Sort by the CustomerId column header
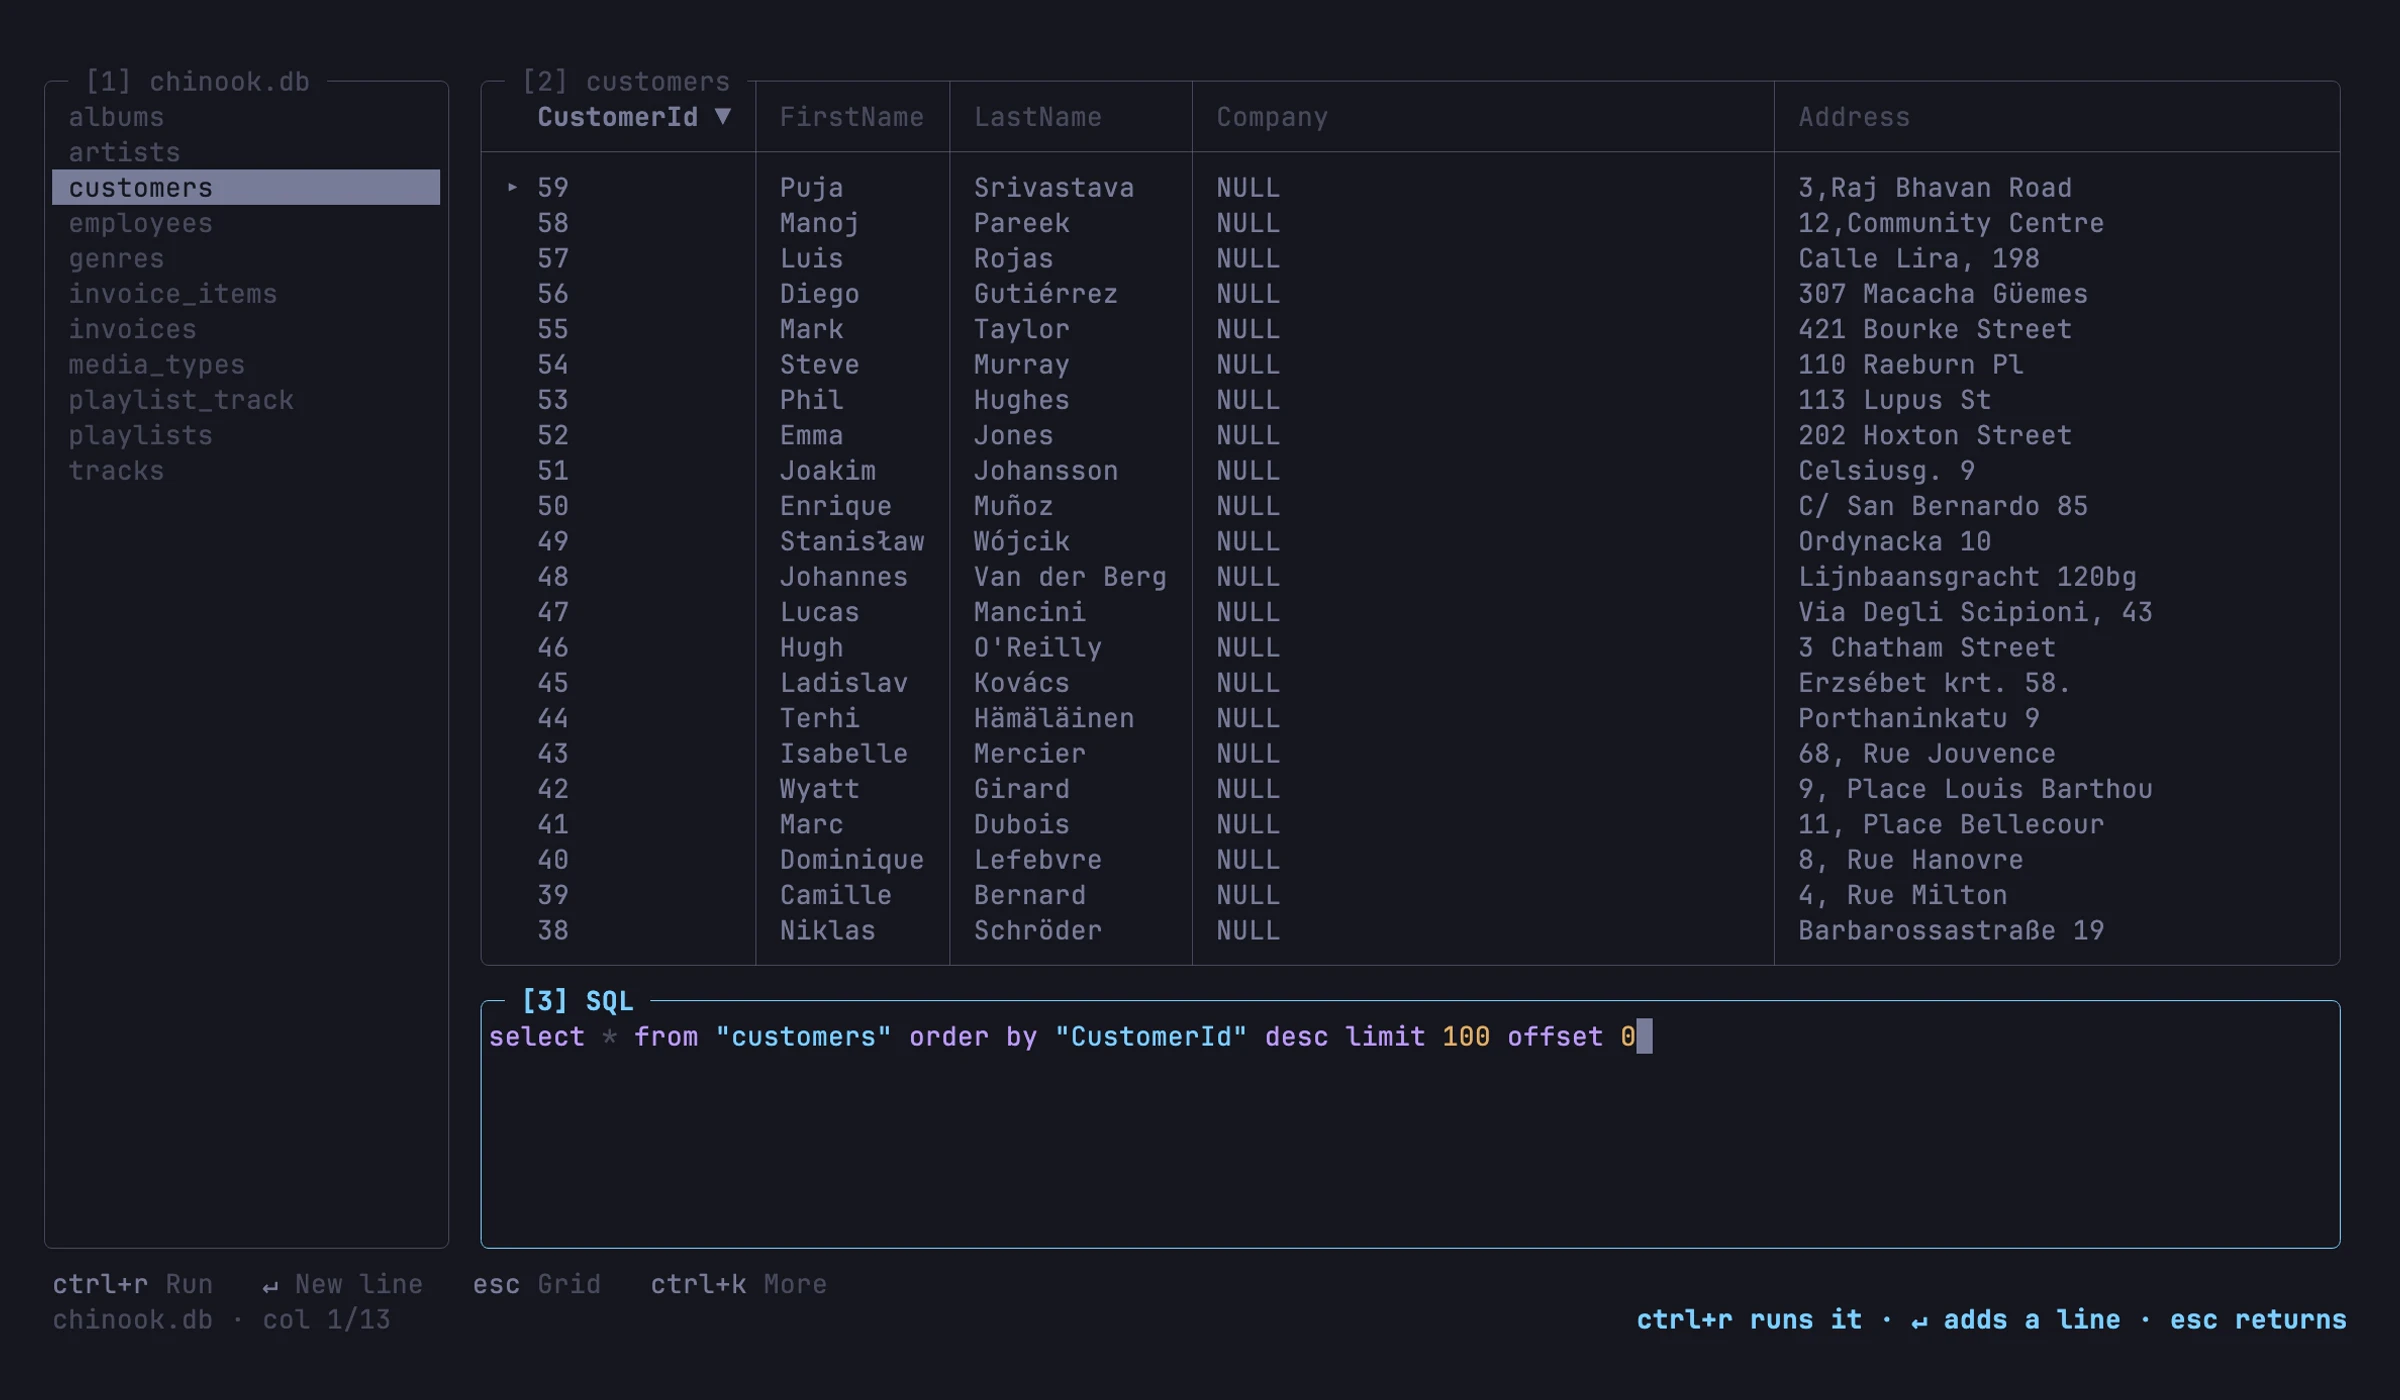Screen dimensions: 2400x1400 [617, 117]
